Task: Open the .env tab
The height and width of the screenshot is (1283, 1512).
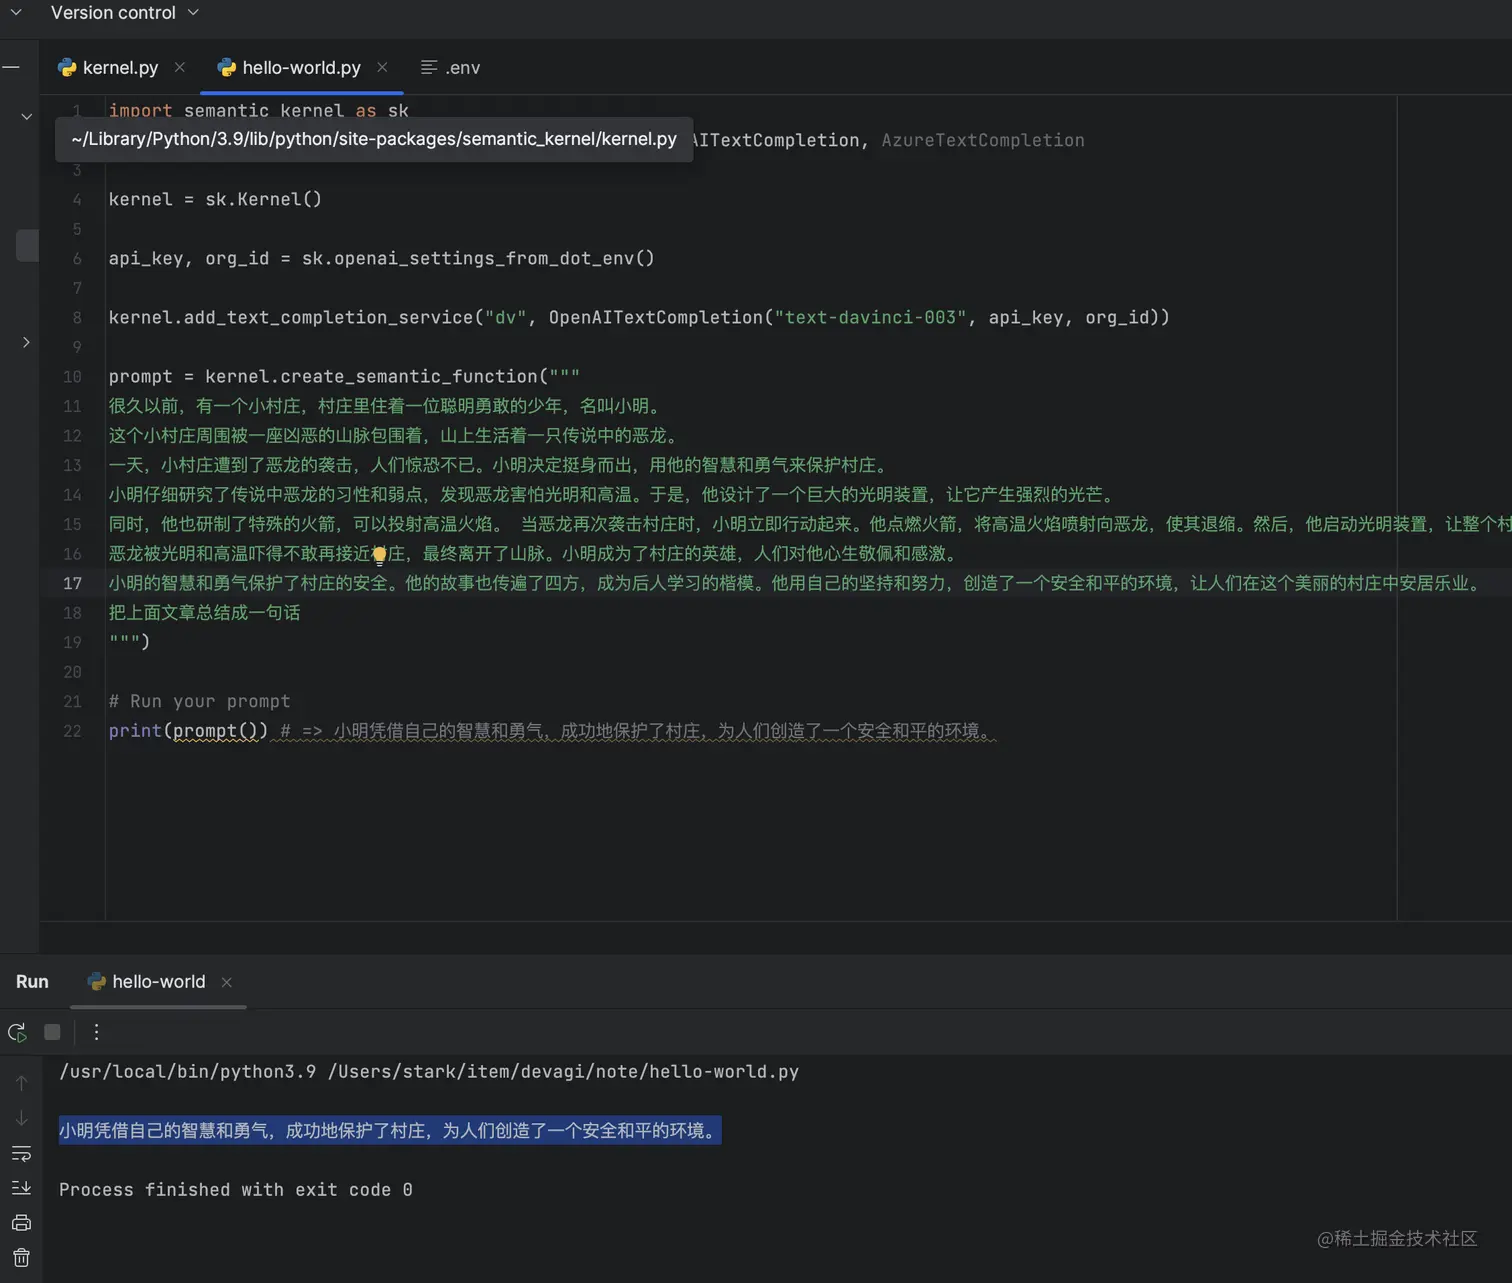Action: [x=460, y=67]
